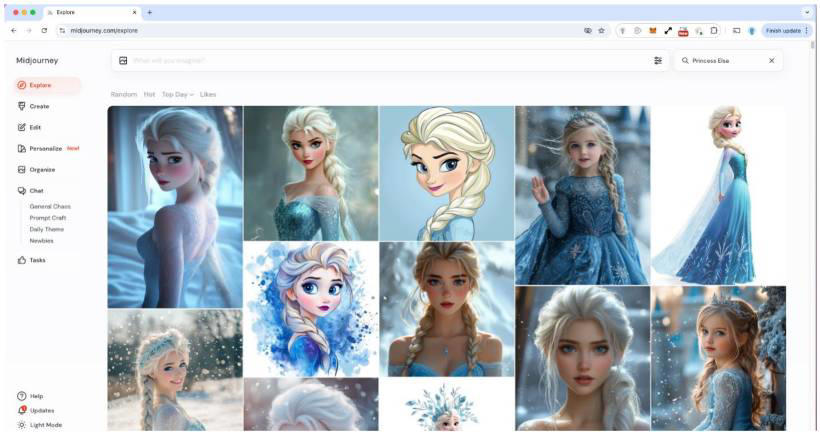This screenshot has height=441, width=820.
Task: Expand the Top Day dropdown
Action: [x=178, y=94]
